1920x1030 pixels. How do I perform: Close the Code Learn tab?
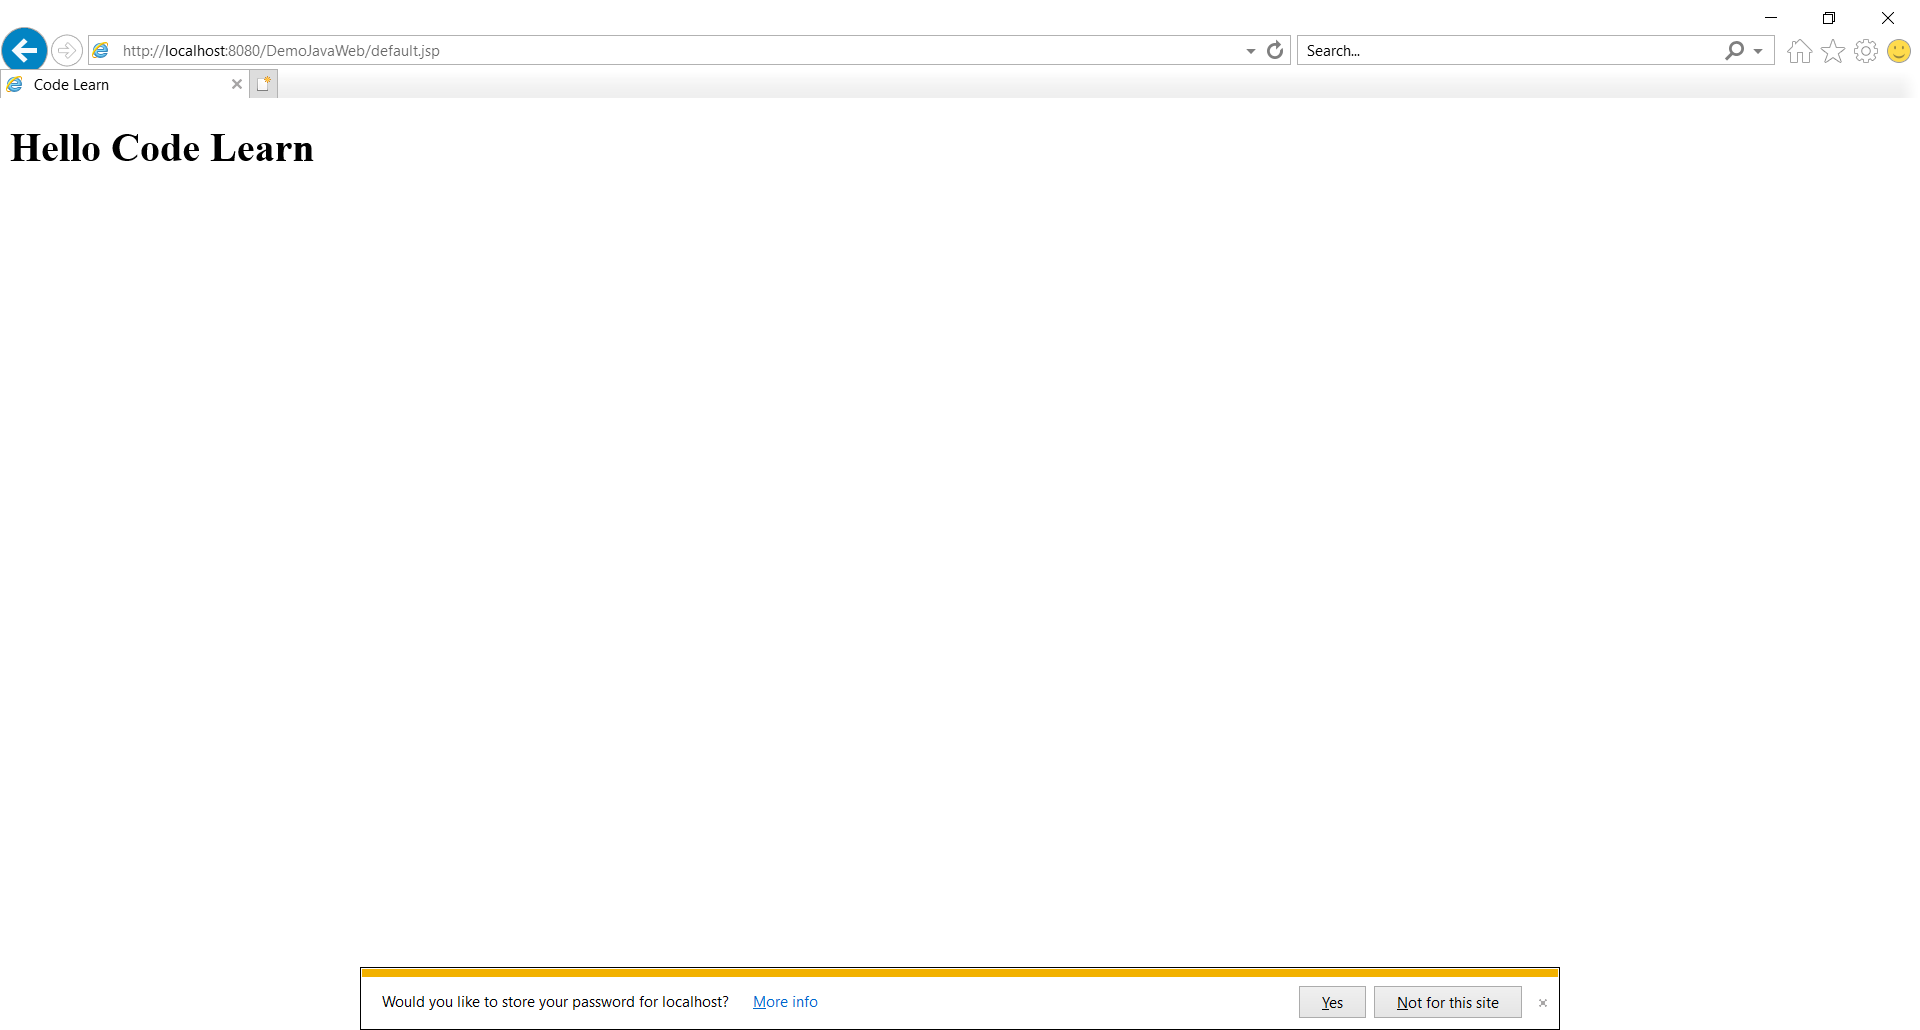point(237,85)
